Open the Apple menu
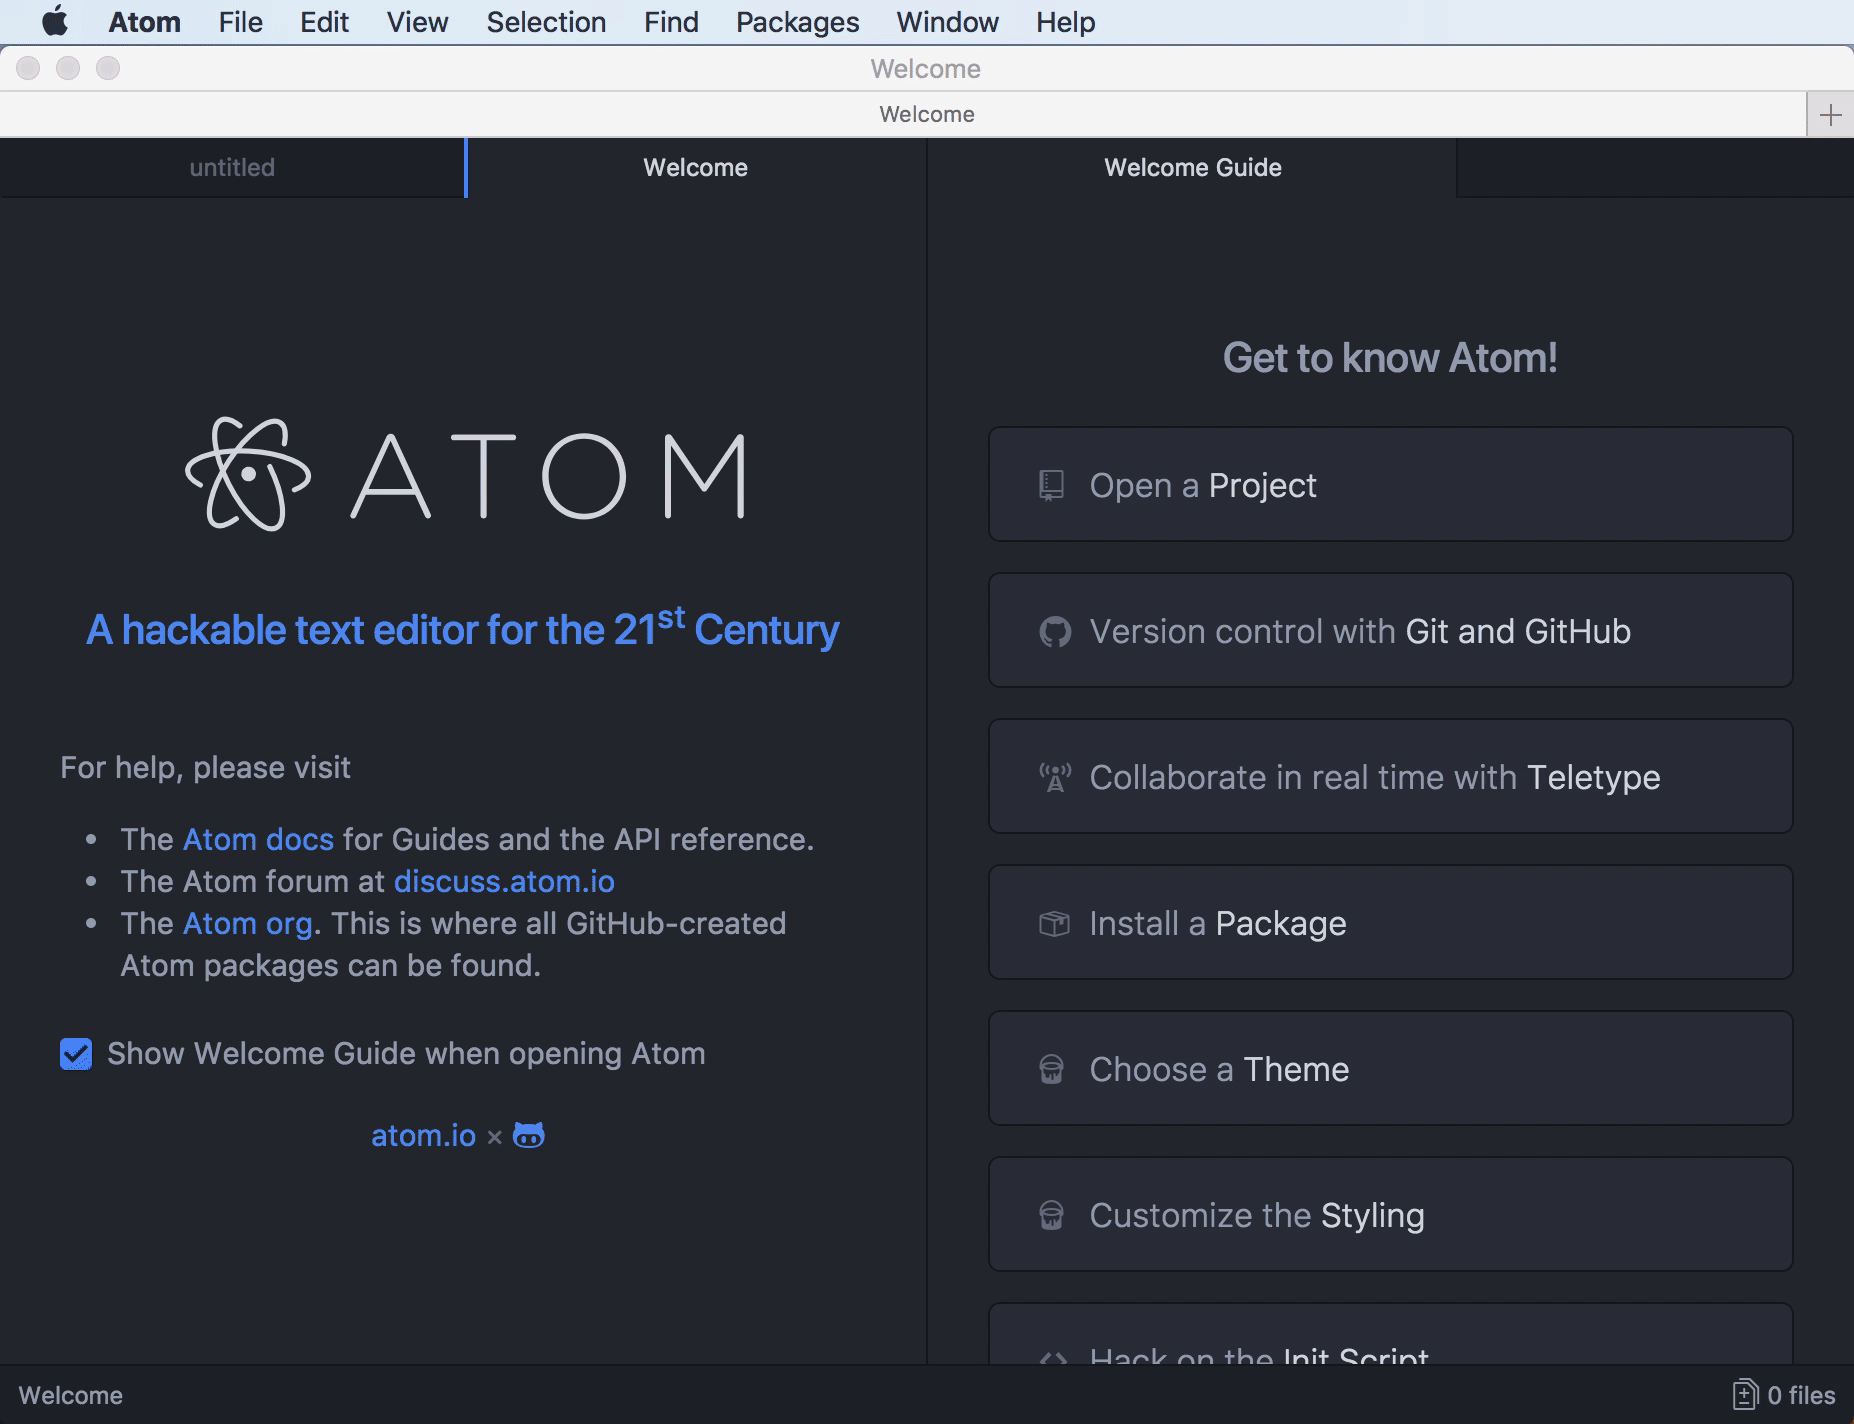This screenshot has width=1854, height=1424. coord(55,21)
